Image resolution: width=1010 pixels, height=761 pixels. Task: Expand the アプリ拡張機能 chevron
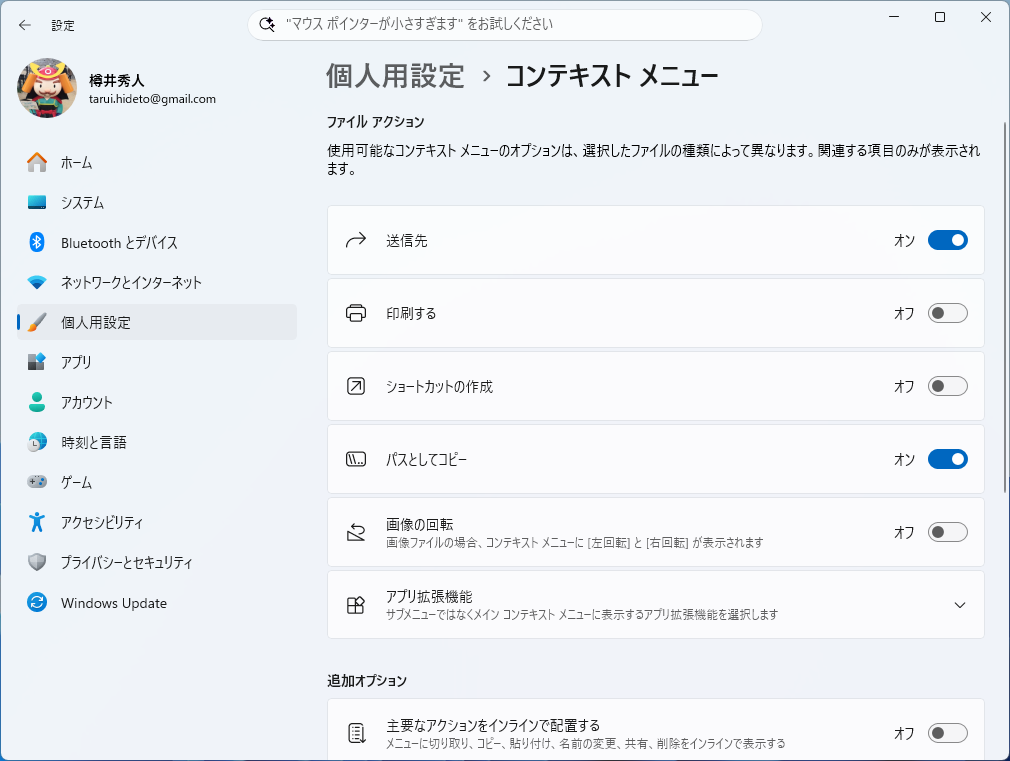click(960, 605)
